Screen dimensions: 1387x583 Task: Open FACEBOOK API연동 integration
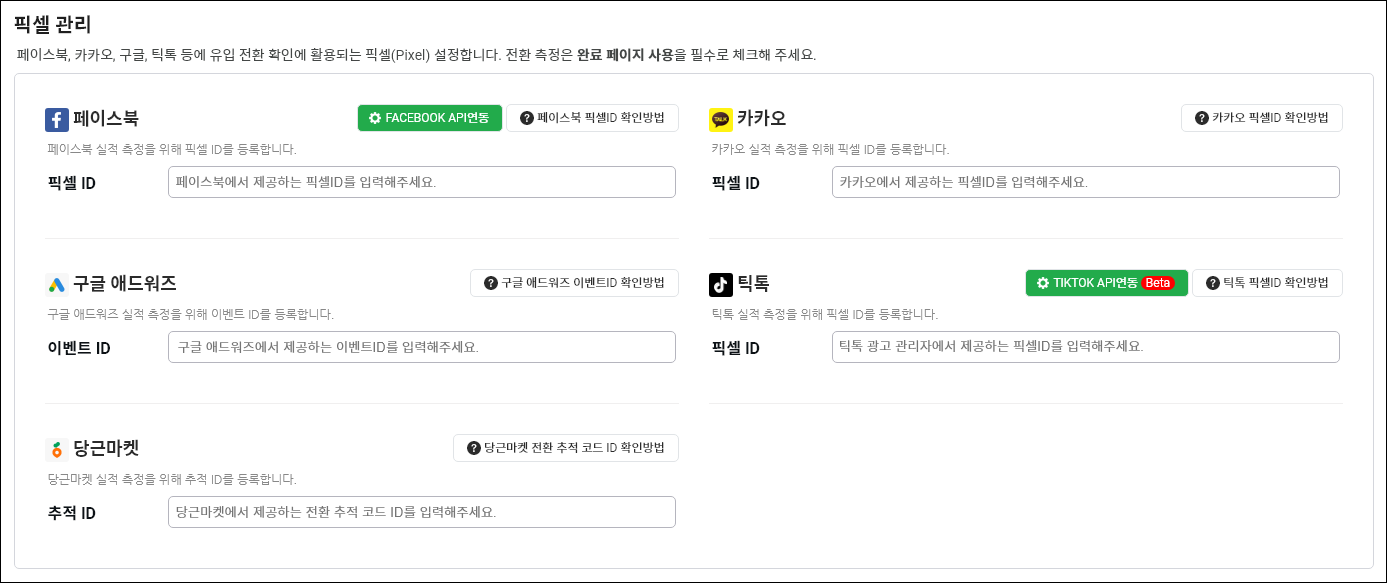coord(429,118)
